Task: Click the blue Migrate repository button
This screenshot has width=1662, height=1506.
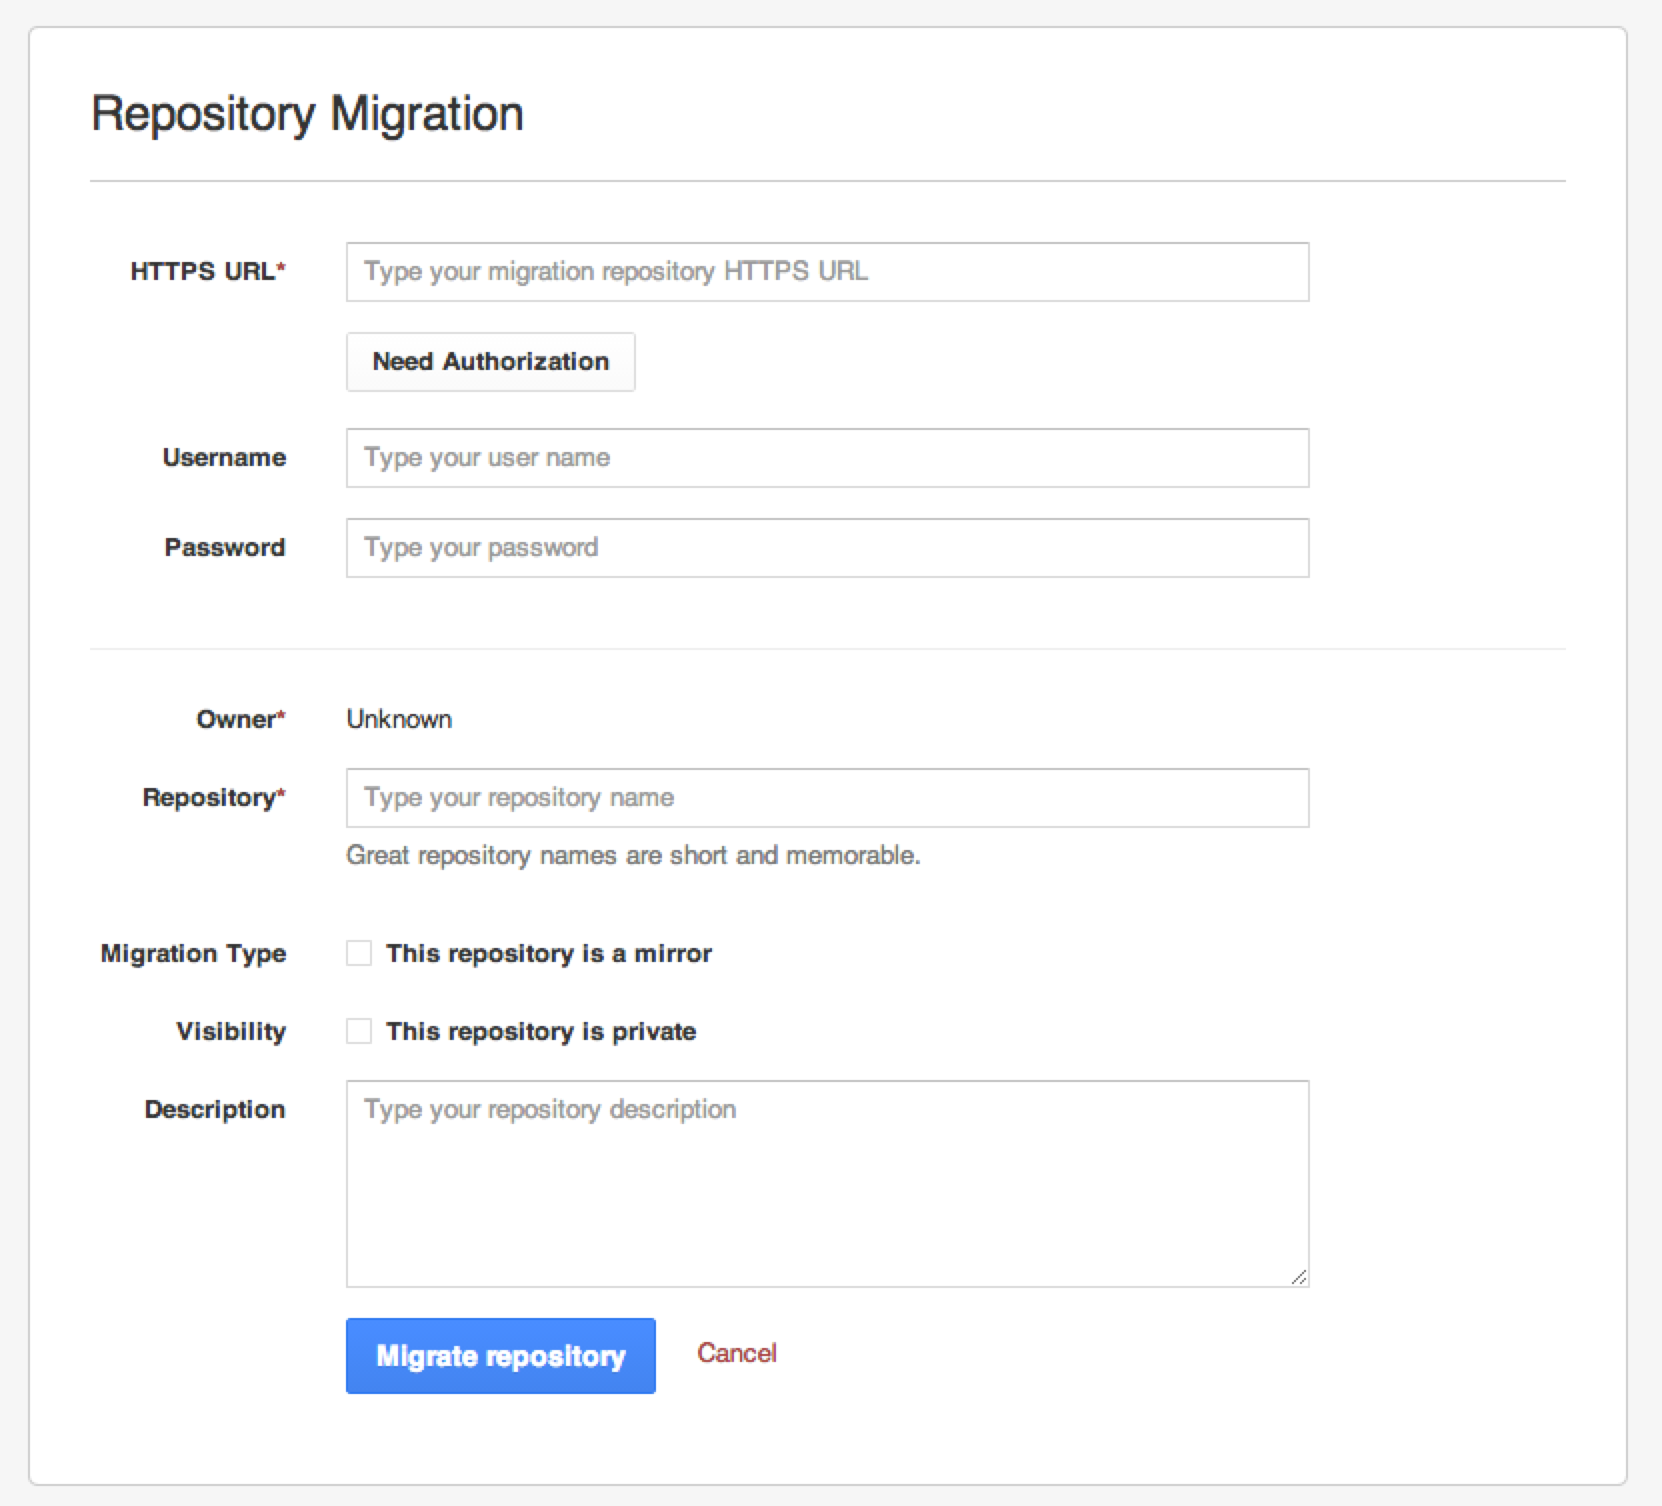Action: 501,1356
